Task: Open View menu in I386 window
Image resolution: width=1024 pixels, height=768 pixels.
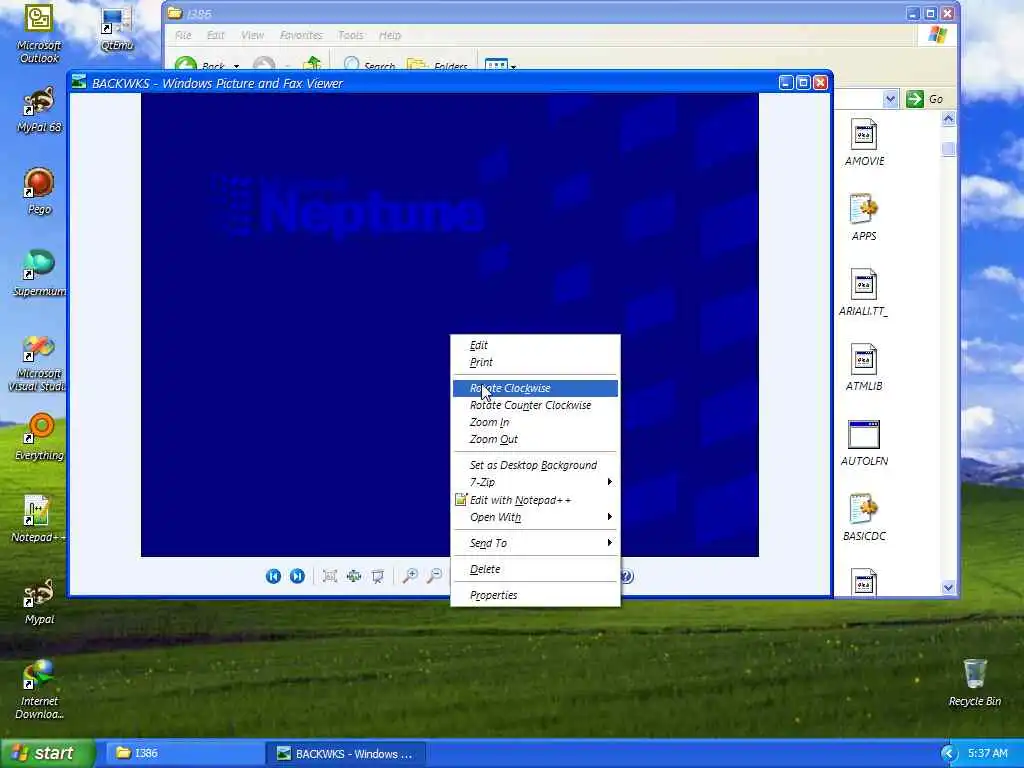Action: tap(252, 35)
